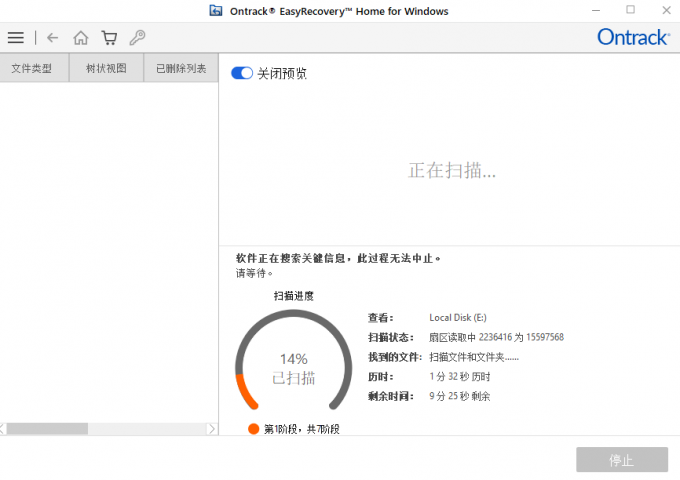The image size is (680, 480).
Task: Click the 第1阶段, 共7阶段 label
Action: coord(302,429)
